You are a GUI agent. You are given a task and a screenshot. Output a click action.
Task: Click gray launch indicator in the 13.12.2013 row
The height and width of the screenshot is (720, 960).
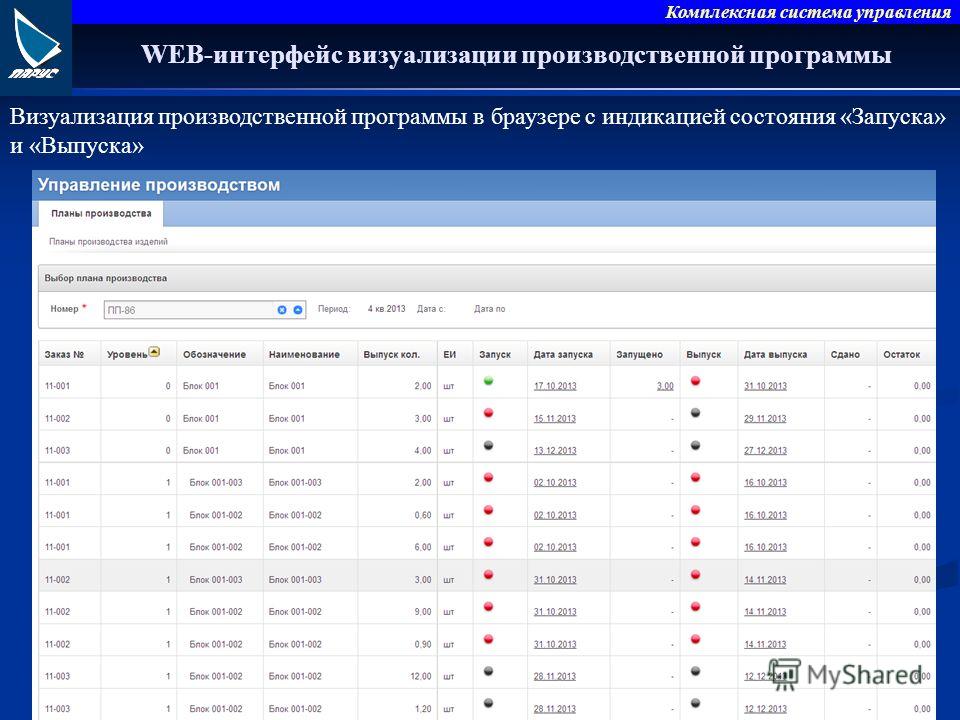[x=488, y=446]
